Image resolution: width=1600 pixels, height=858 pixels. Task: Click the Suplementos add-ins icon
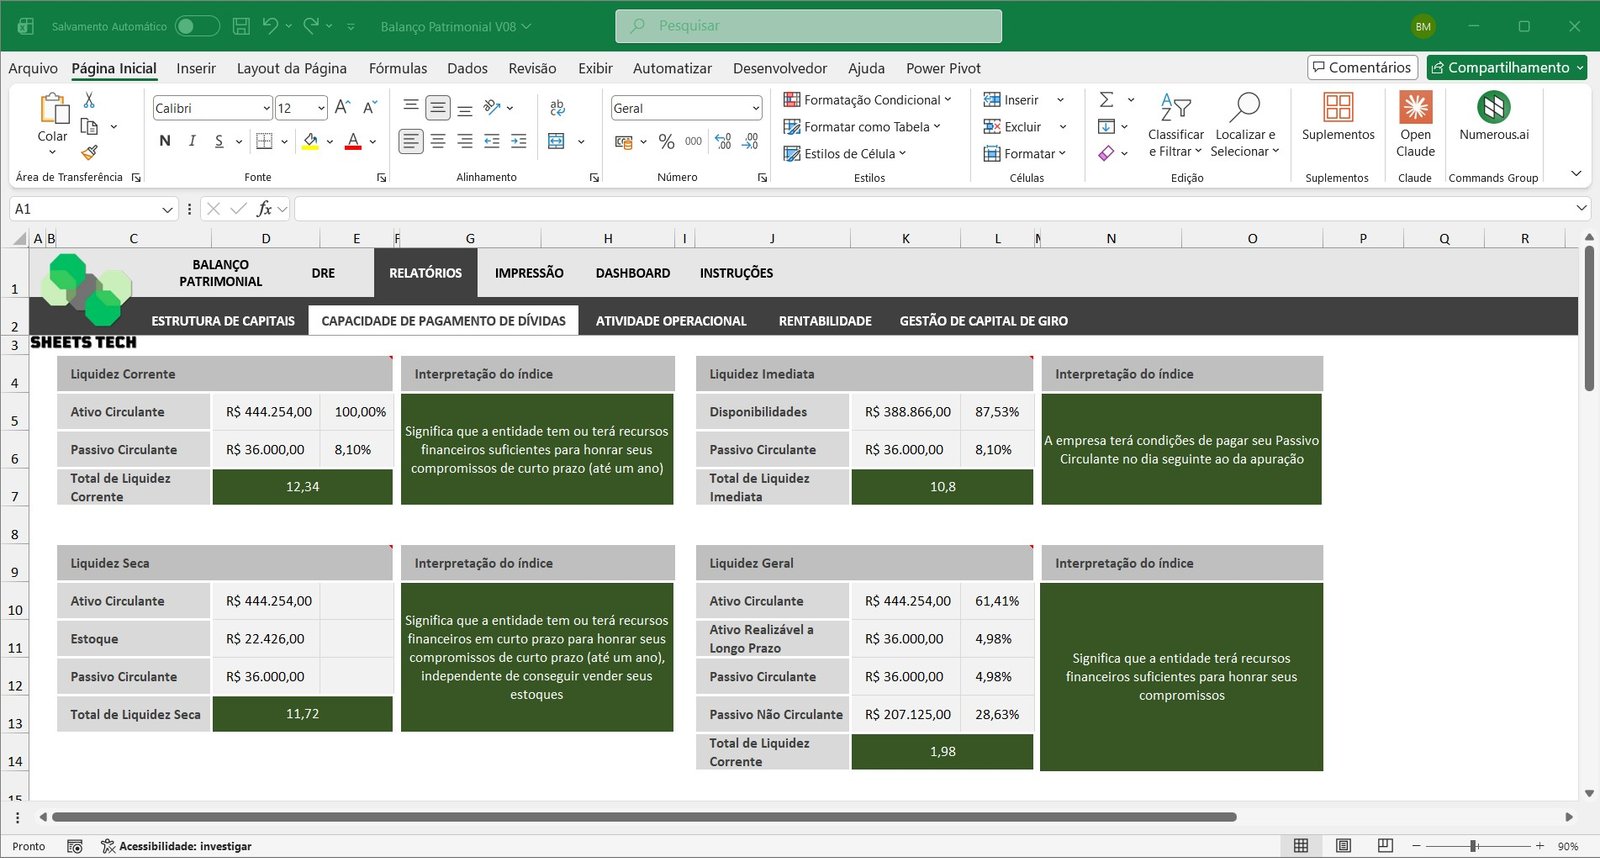pos(1337,108)
